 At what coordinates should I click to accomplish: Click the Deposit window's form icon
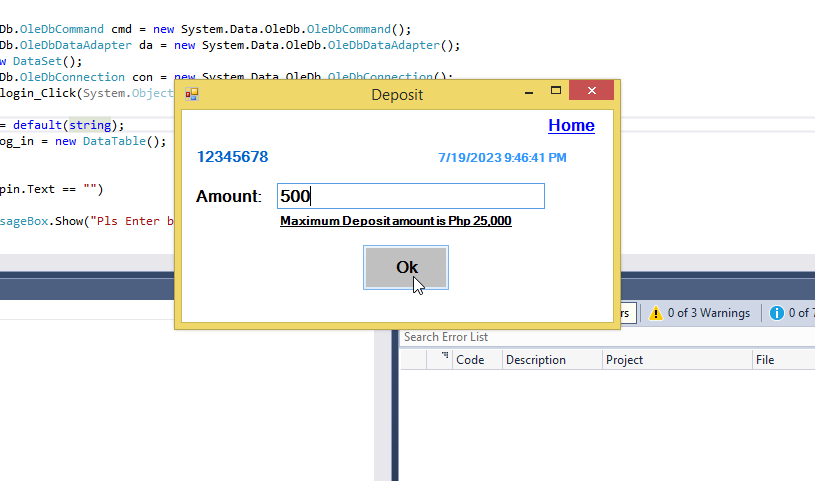(191, 95)
